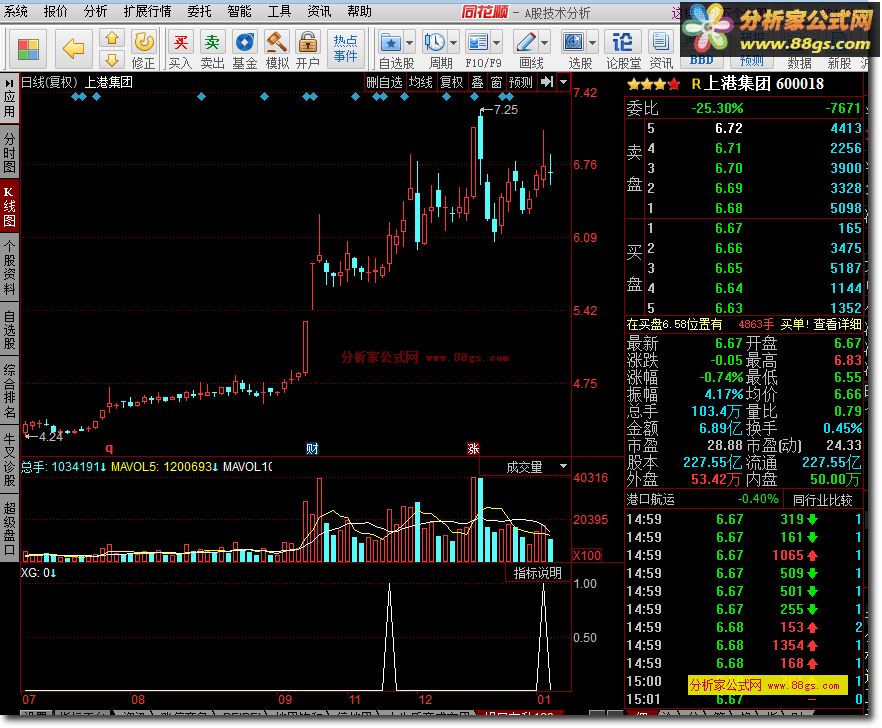Expand the 周期 period dropdown arrow
882x728 pixels.
point(453,43)
